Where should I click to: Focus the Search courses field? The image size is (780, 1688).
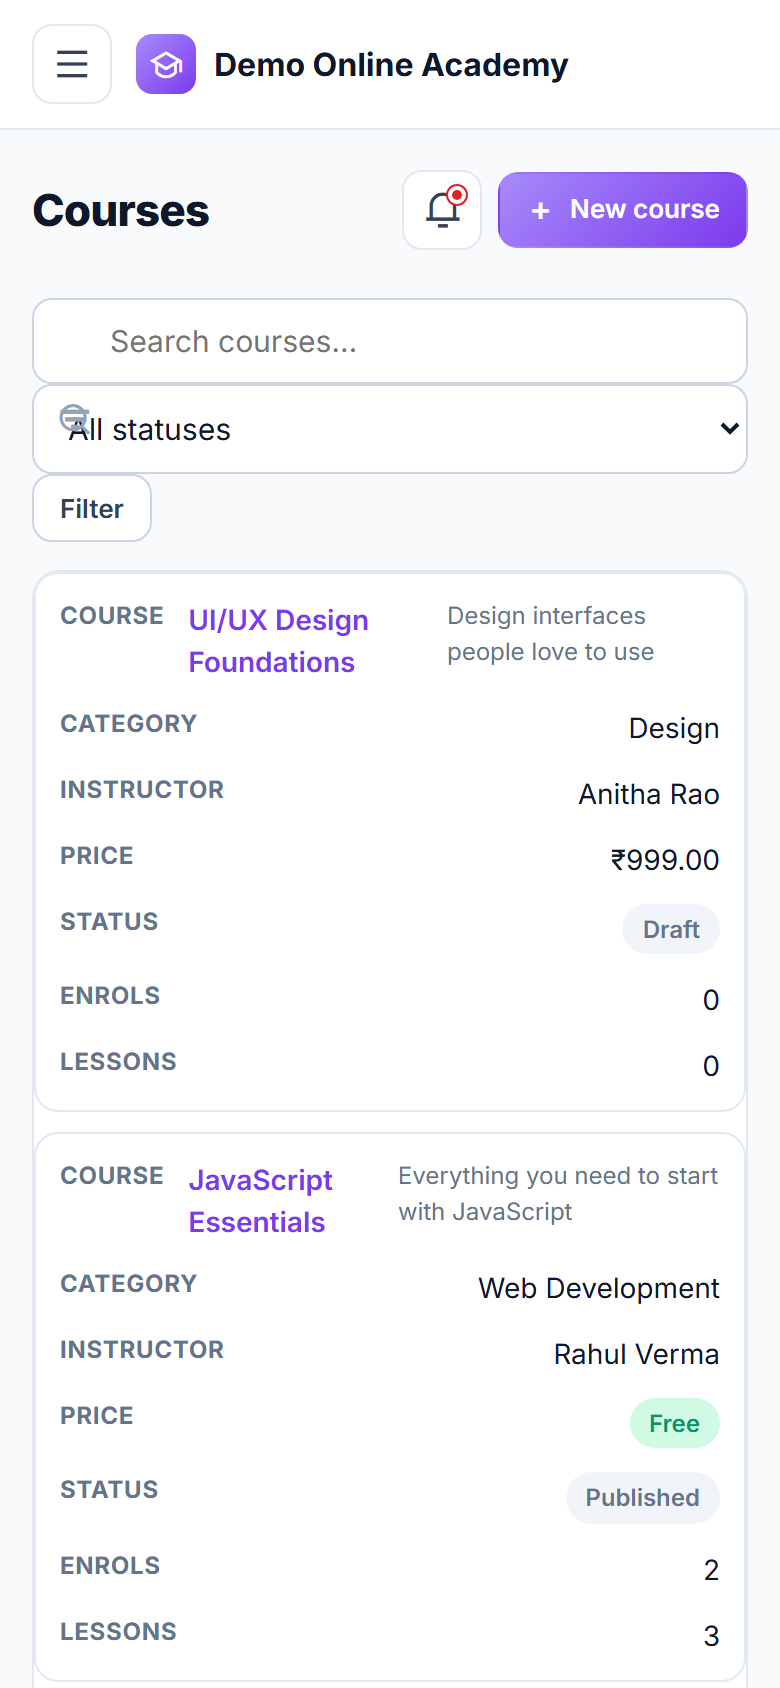click(x=390, y=341)
